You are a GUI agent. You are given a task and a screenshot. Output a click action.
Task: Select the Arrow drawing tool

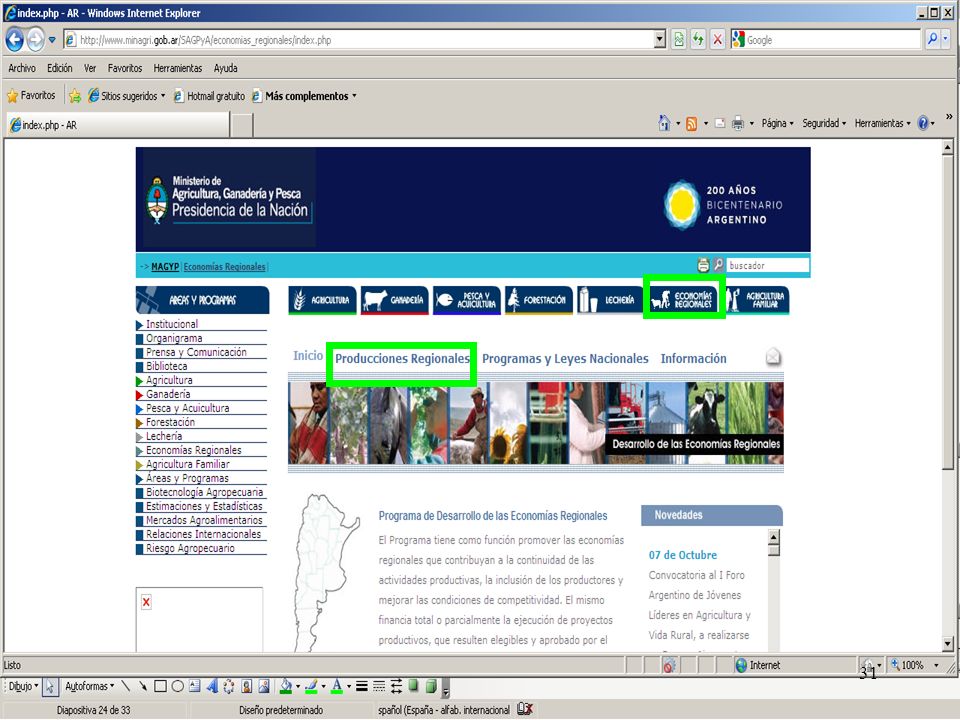click(143, 686)
